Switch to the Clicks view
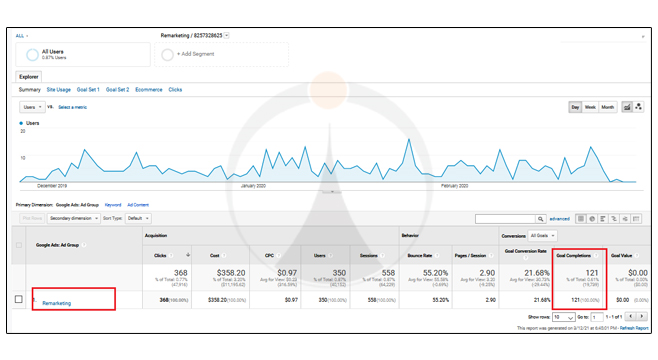 tap(175, 90)
